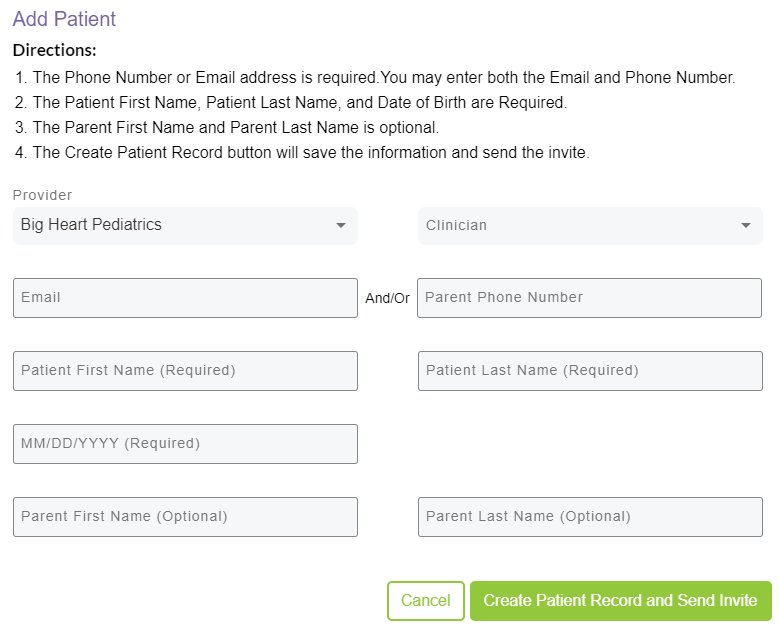Click the And/Or text between fields
Screen dimensions: 779x626
tap(387, 298)
